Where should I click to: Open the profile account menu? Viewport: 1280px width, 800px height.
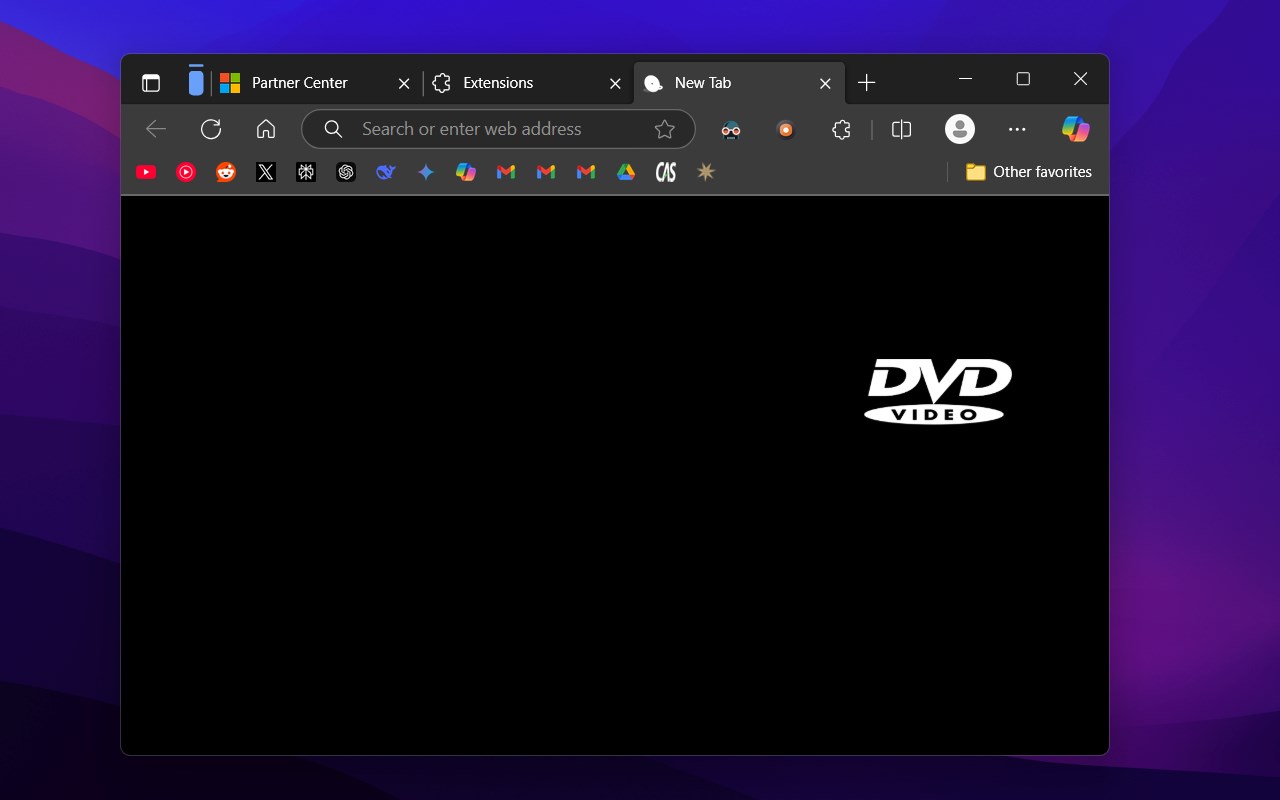coord(960,129)
